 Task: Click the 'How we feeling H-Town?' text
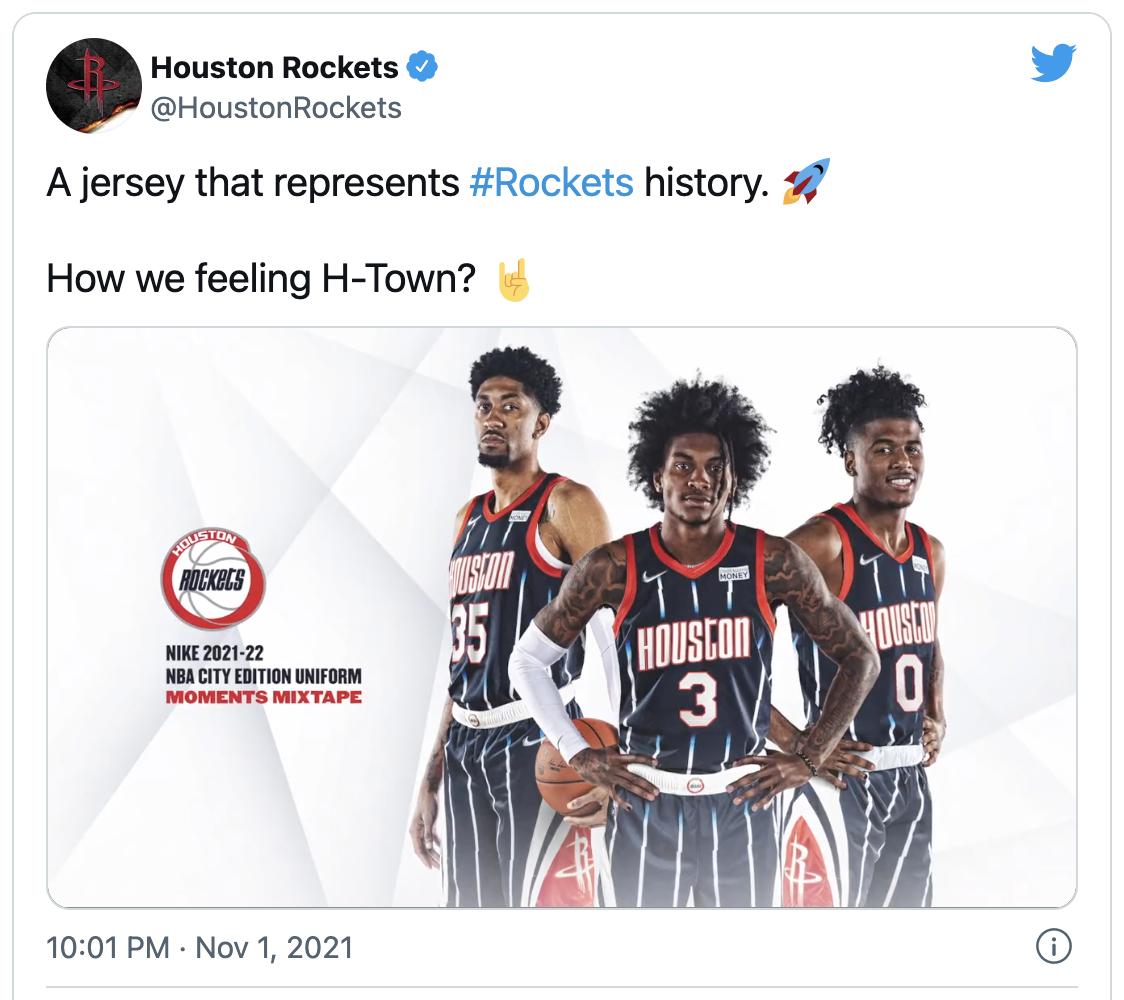[x=261, y=278]
